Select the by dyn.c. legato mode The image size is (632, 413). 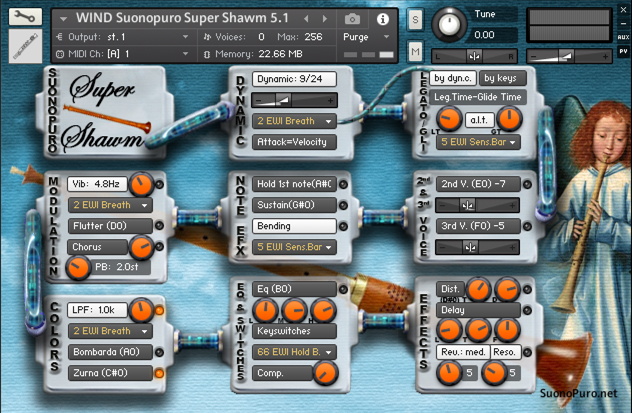[453, 78]
